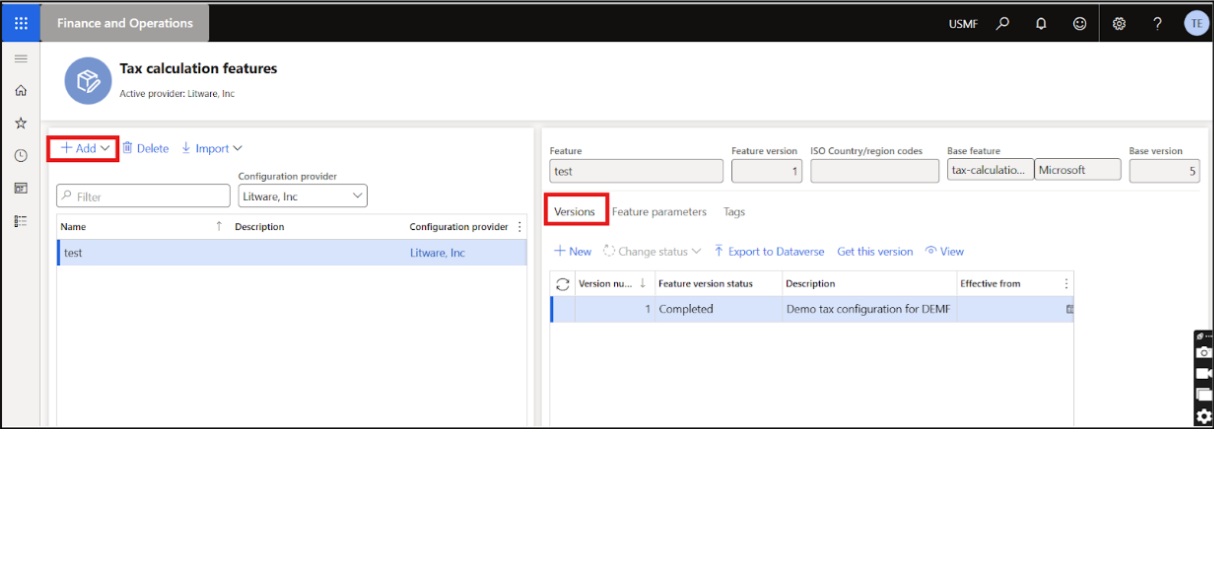Delete the selected feature

point(146,148)
